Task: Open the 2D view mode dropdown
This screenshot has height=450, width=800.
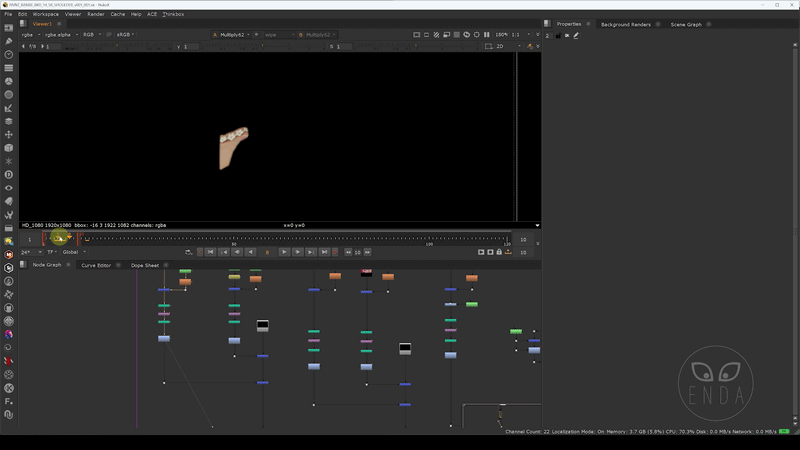Action: coord(508,46)
